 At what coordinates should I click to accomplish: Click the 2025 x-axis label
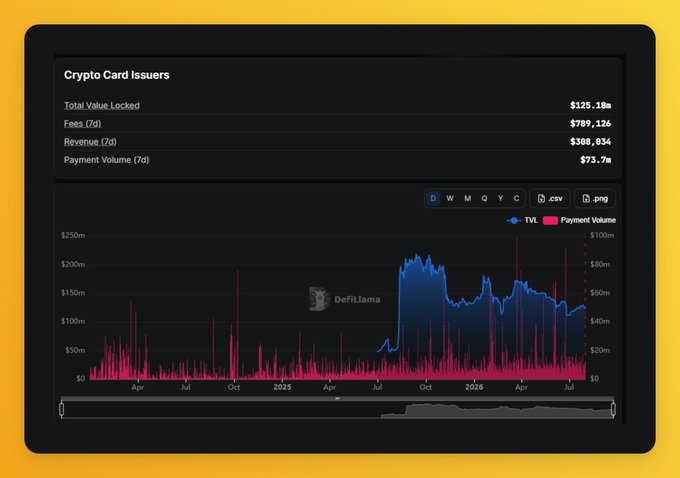point(282,387)
